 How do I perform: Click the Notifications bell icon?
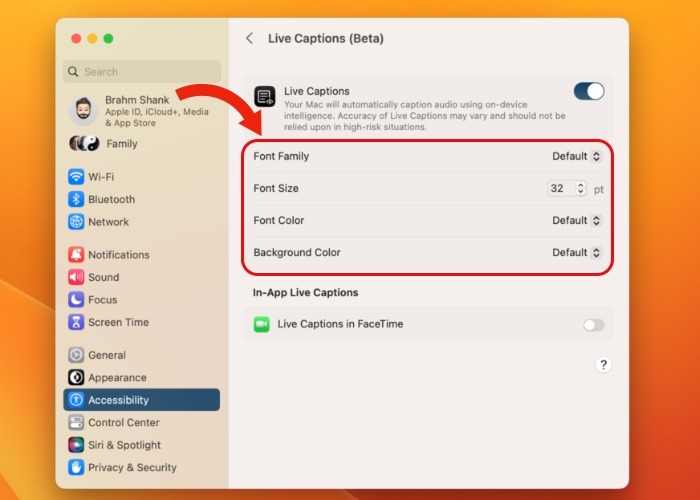(x=76, y=254)
